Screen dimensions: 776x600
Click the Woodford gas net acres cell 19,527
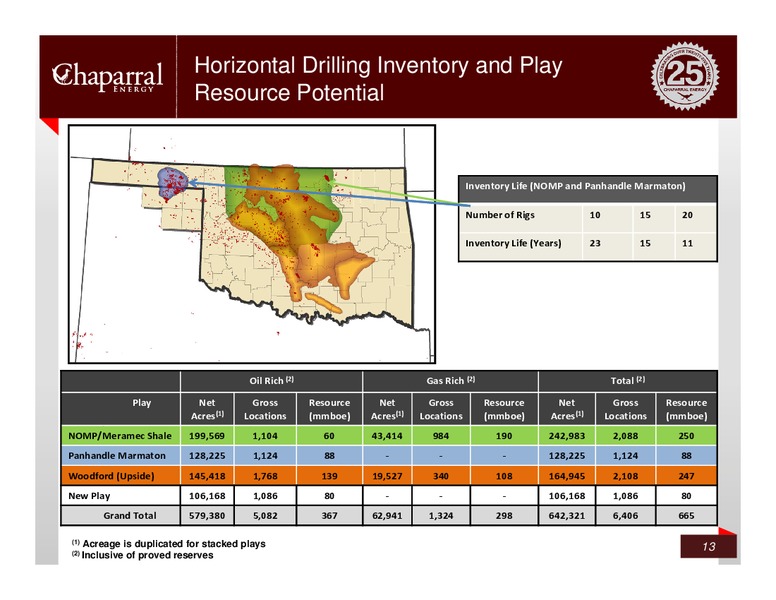pyautogui.click(x=387, y=476)
